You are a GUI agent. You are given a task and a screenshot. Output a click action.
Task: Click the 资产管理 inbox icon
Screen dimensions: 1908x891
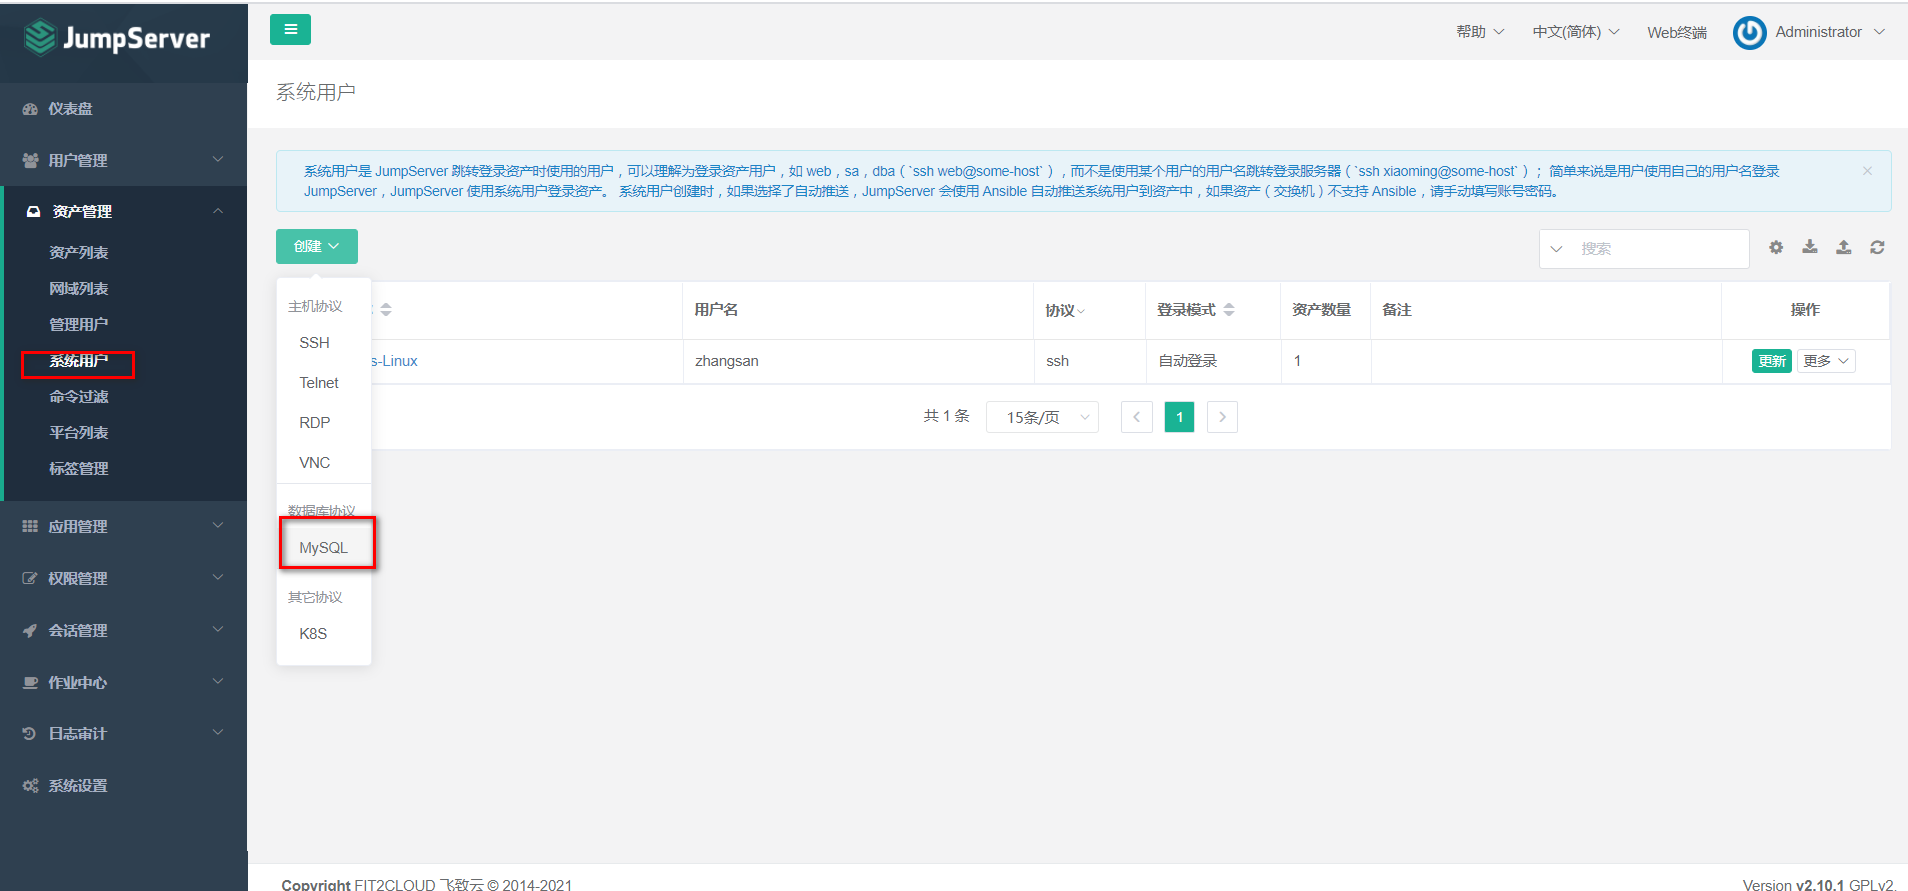point(33,212)
